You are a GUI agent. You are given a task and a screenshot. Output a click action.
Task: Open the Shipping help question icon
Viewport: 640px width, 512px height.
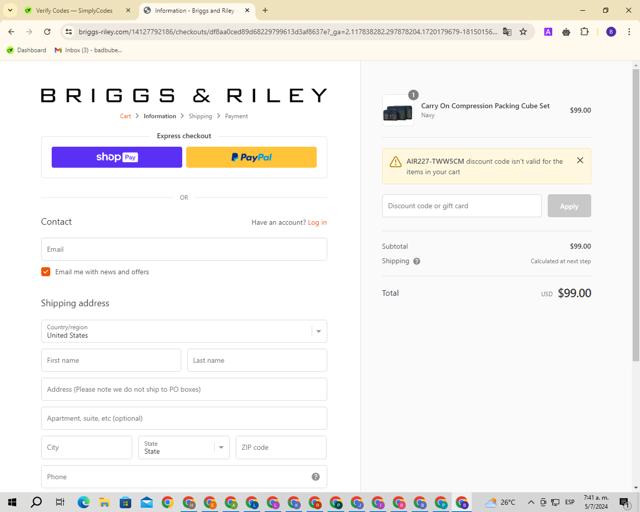click(416, 261)
